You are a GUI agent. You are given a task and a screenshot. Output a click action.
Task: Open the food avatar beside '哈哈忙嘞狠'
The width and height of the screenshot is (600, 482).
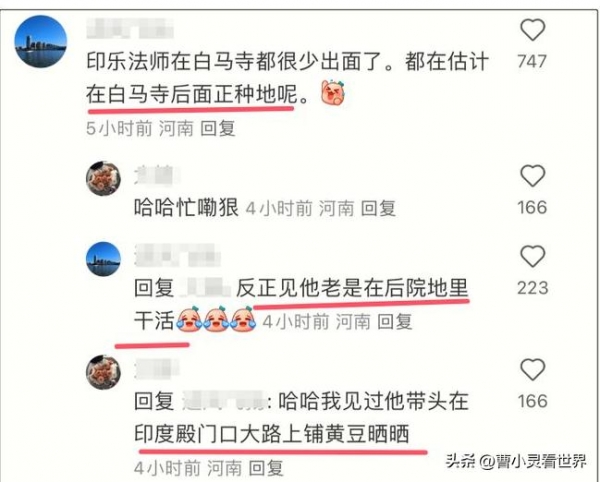[x=103, y=179]
